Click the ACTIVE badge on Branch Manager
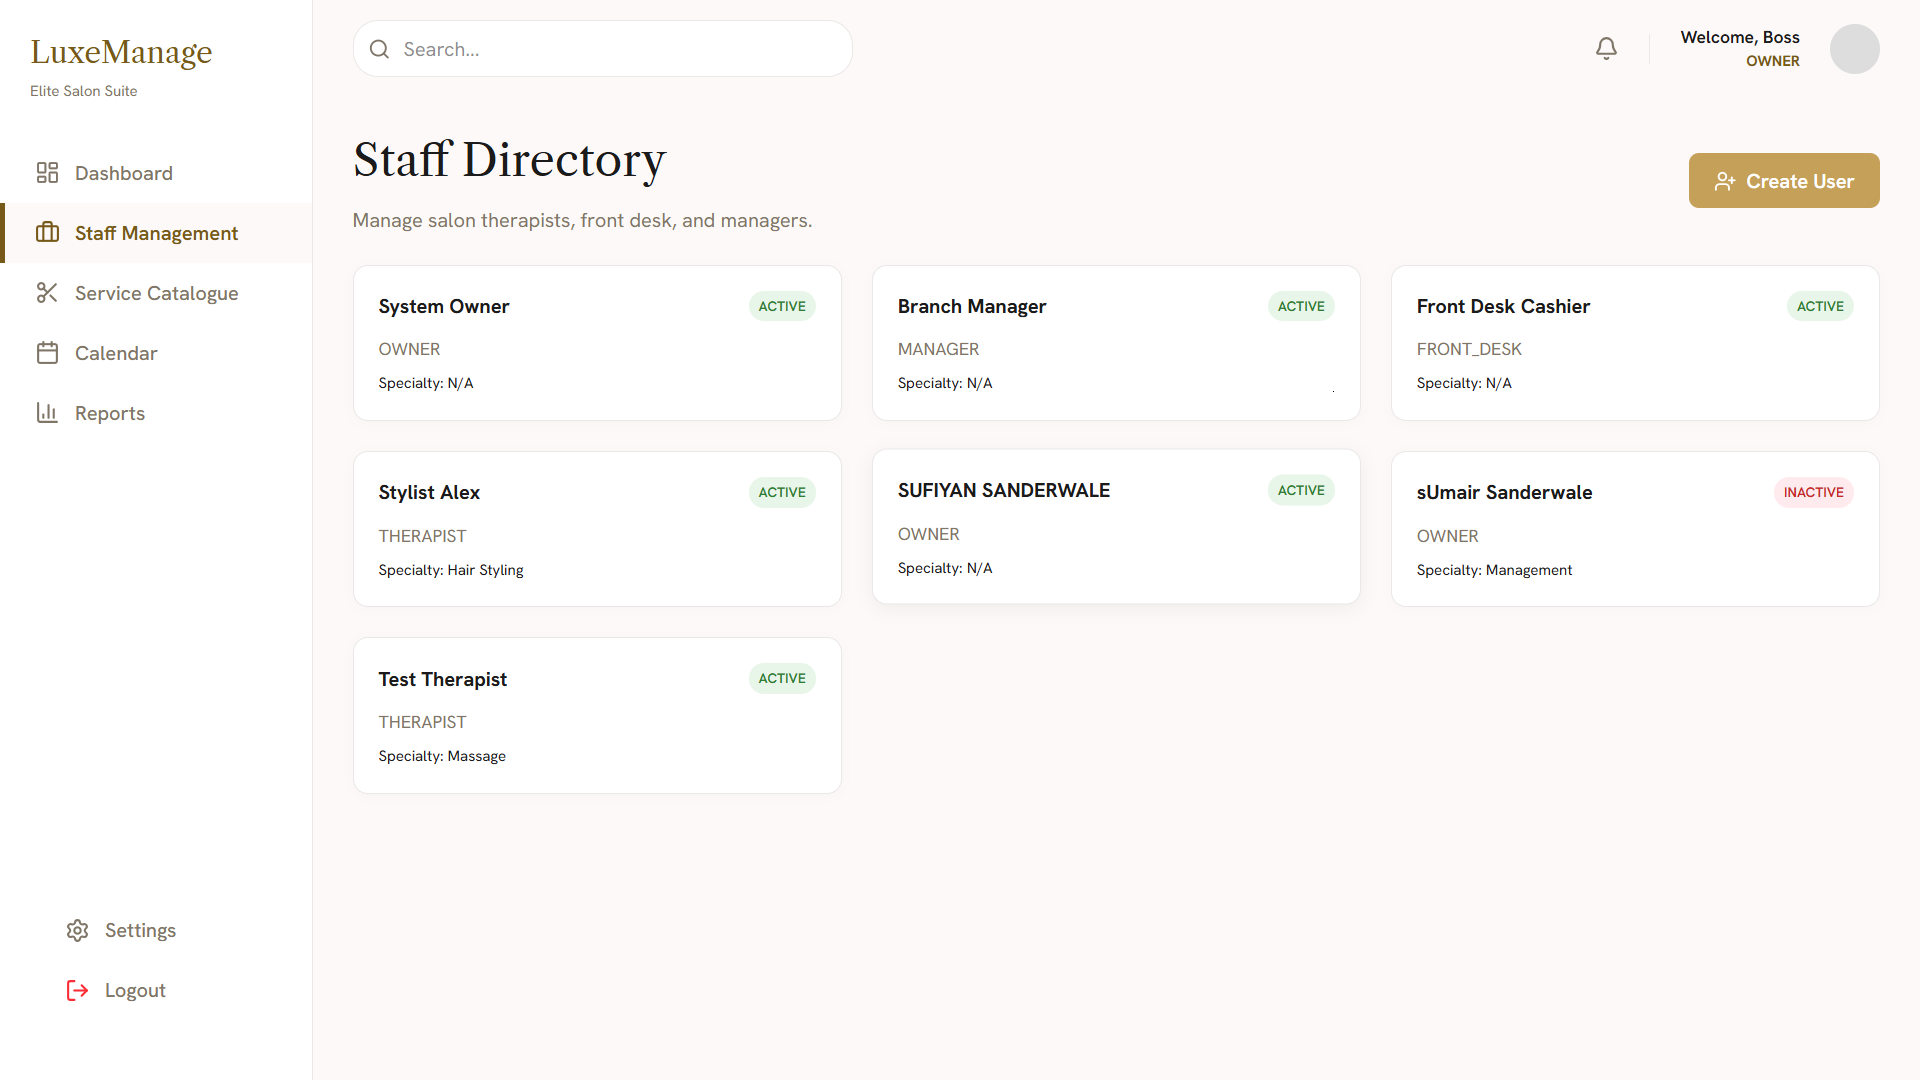 click(1301, 307)
